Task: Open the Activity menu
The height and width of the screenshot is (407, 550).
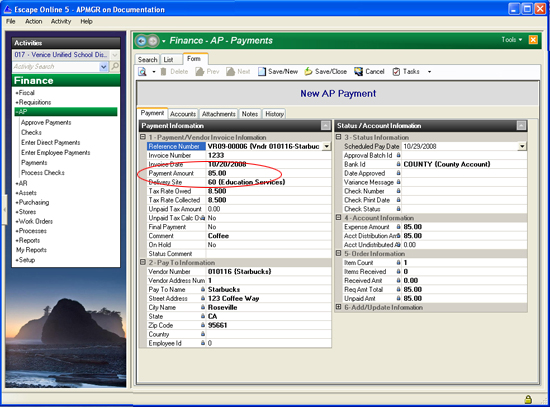Action: pyautogui.click(x=61, y=21)
